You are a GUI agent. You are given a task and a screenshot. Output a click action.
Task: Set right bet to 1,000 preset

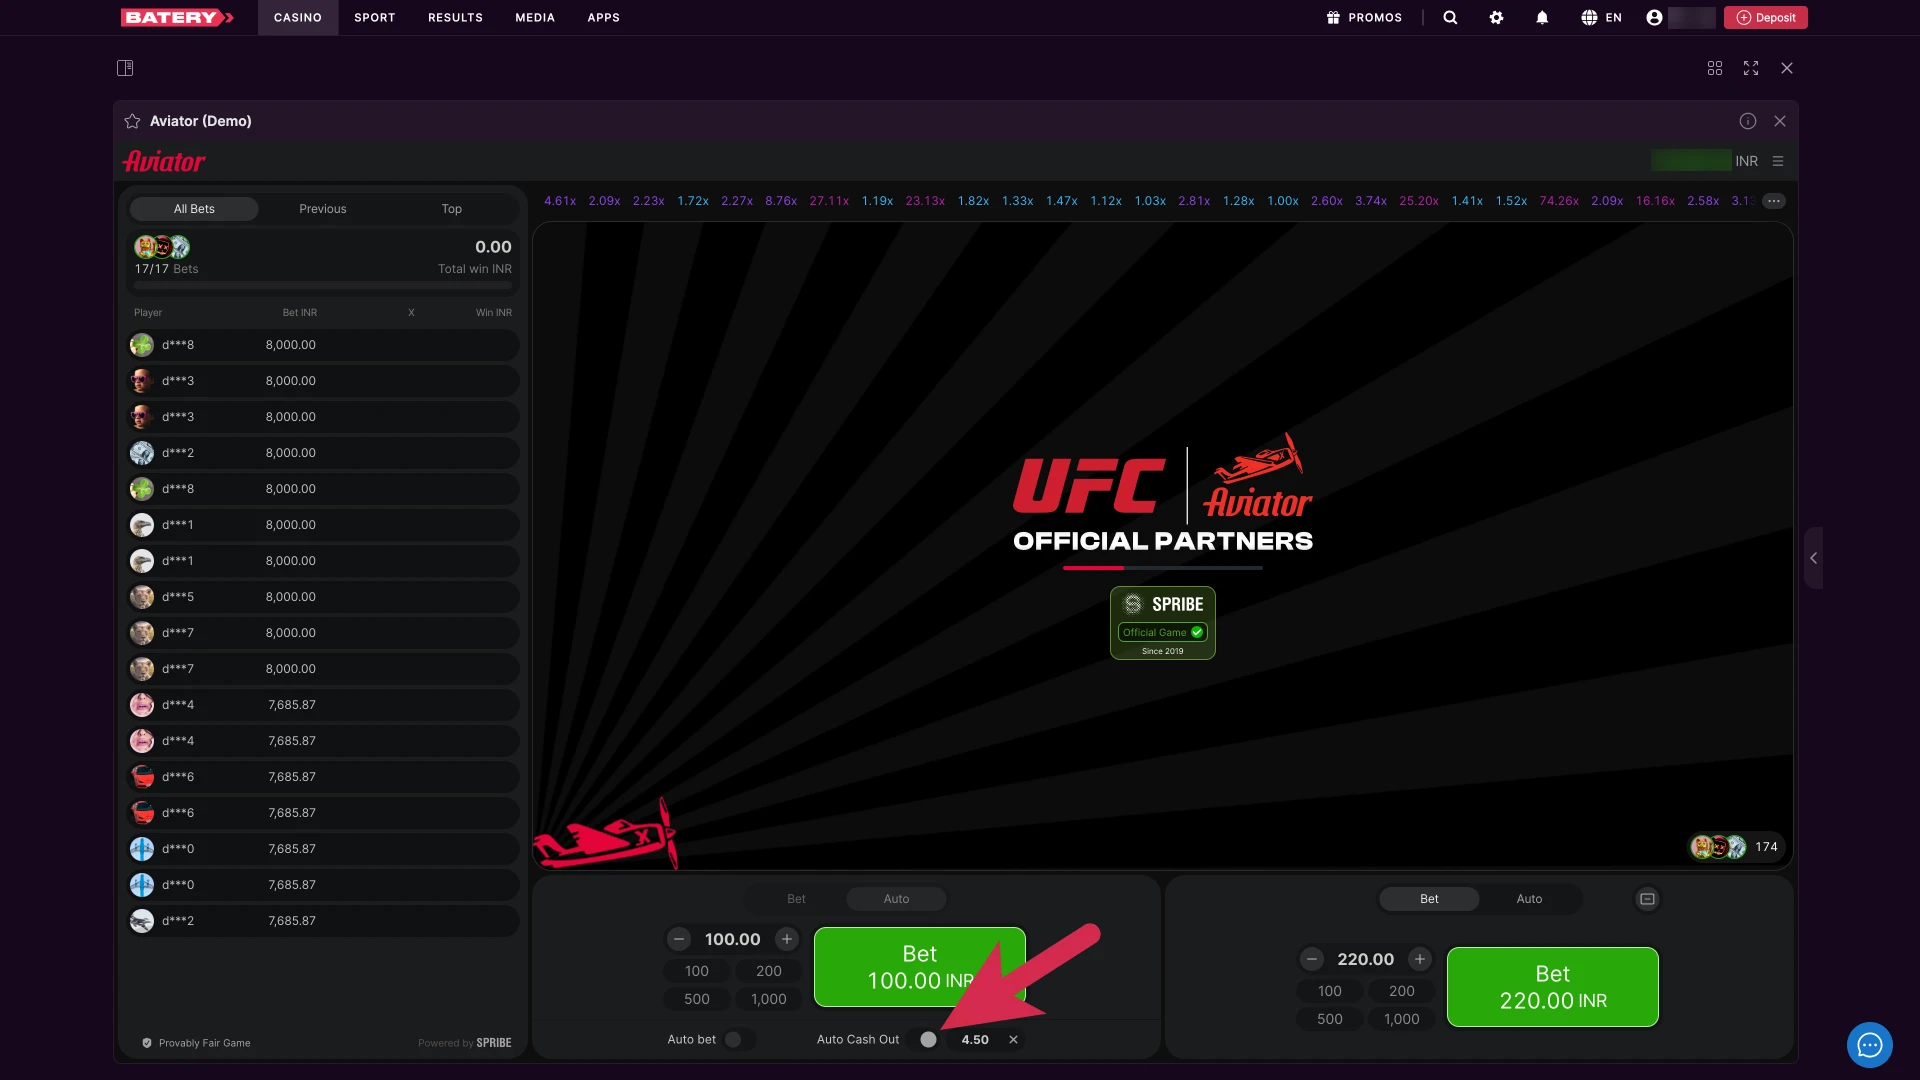tap(1402, 1019)
